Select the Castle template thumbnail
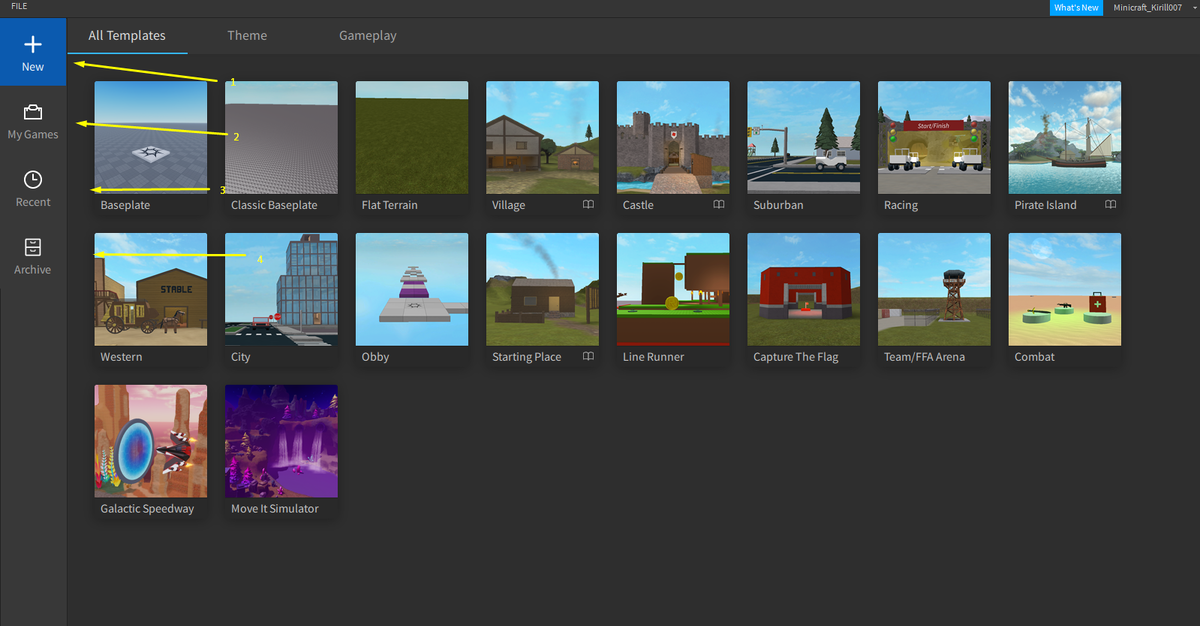This screenshot has height=626, width=1200. point(673,137)
